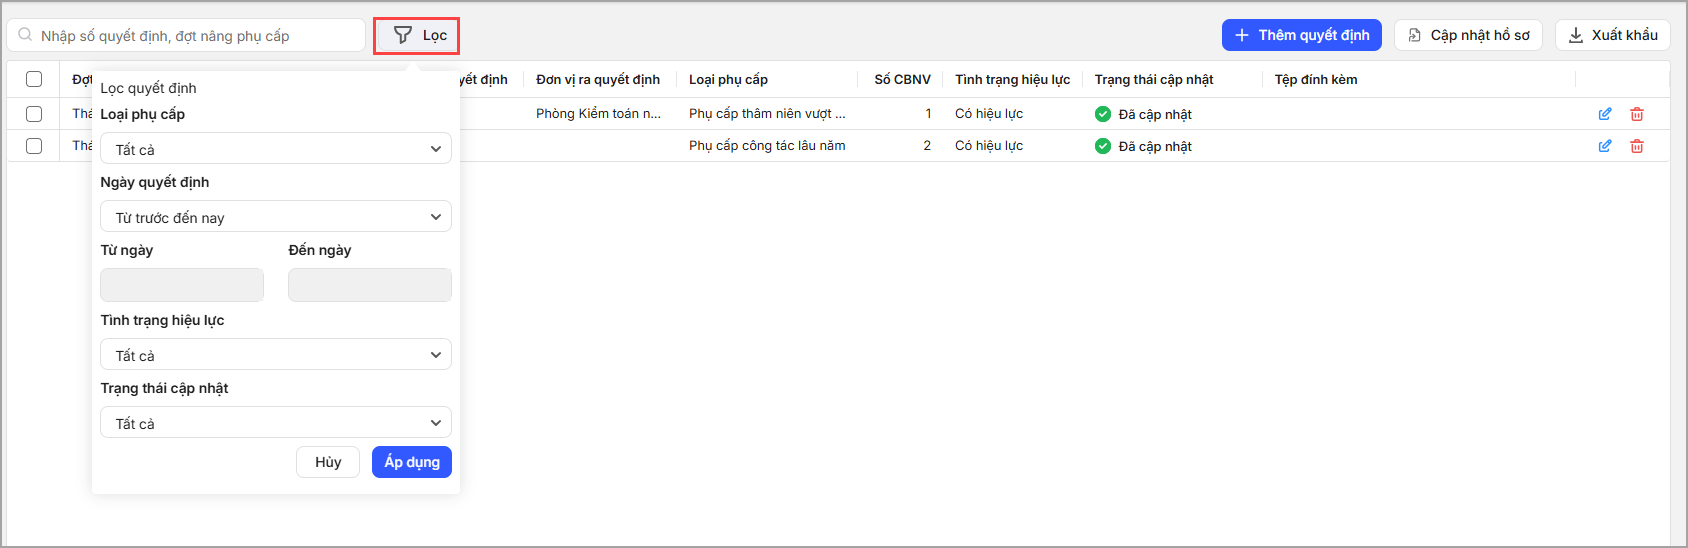Screen dimensions: 1688x548
Task: Click the Thêm quyết định button
Action: point(1301,35)
